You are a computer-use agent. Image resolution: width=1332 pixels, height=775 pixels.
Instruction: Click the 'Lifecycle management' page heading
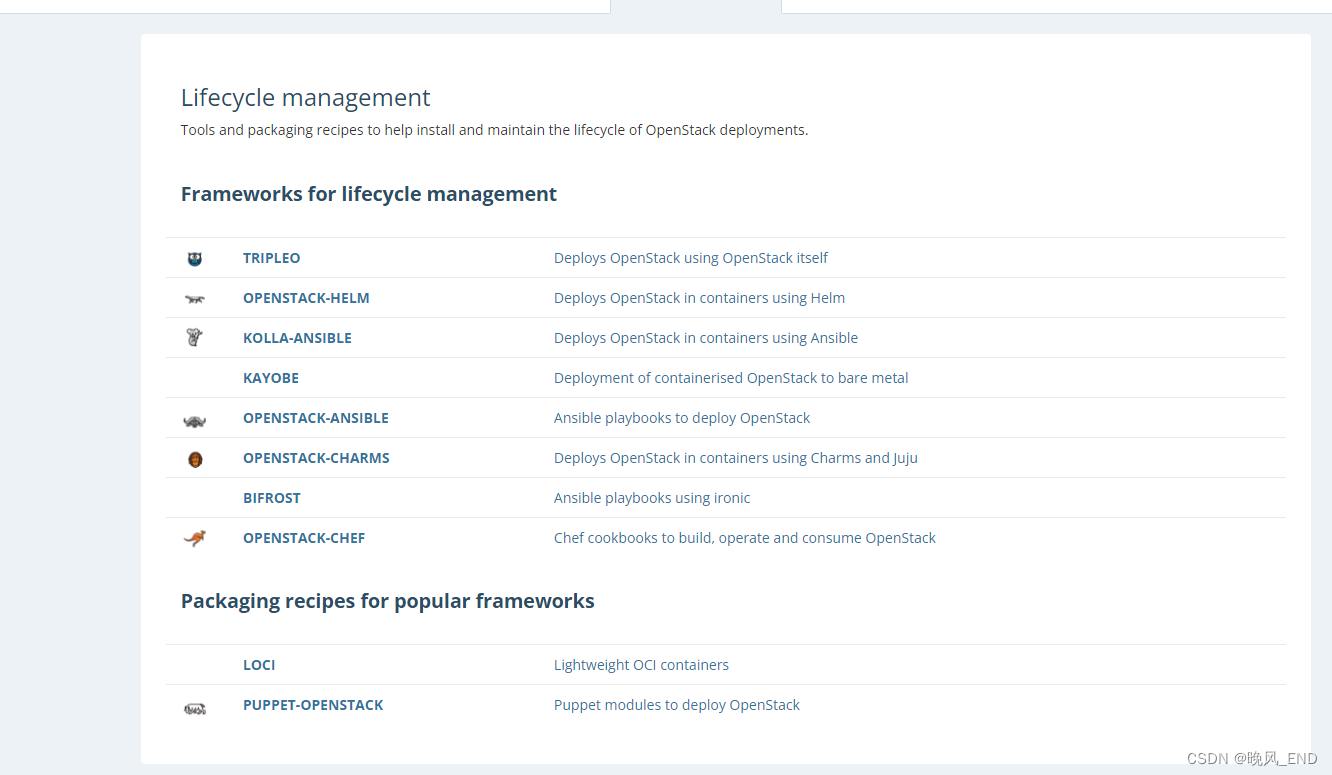305,97
